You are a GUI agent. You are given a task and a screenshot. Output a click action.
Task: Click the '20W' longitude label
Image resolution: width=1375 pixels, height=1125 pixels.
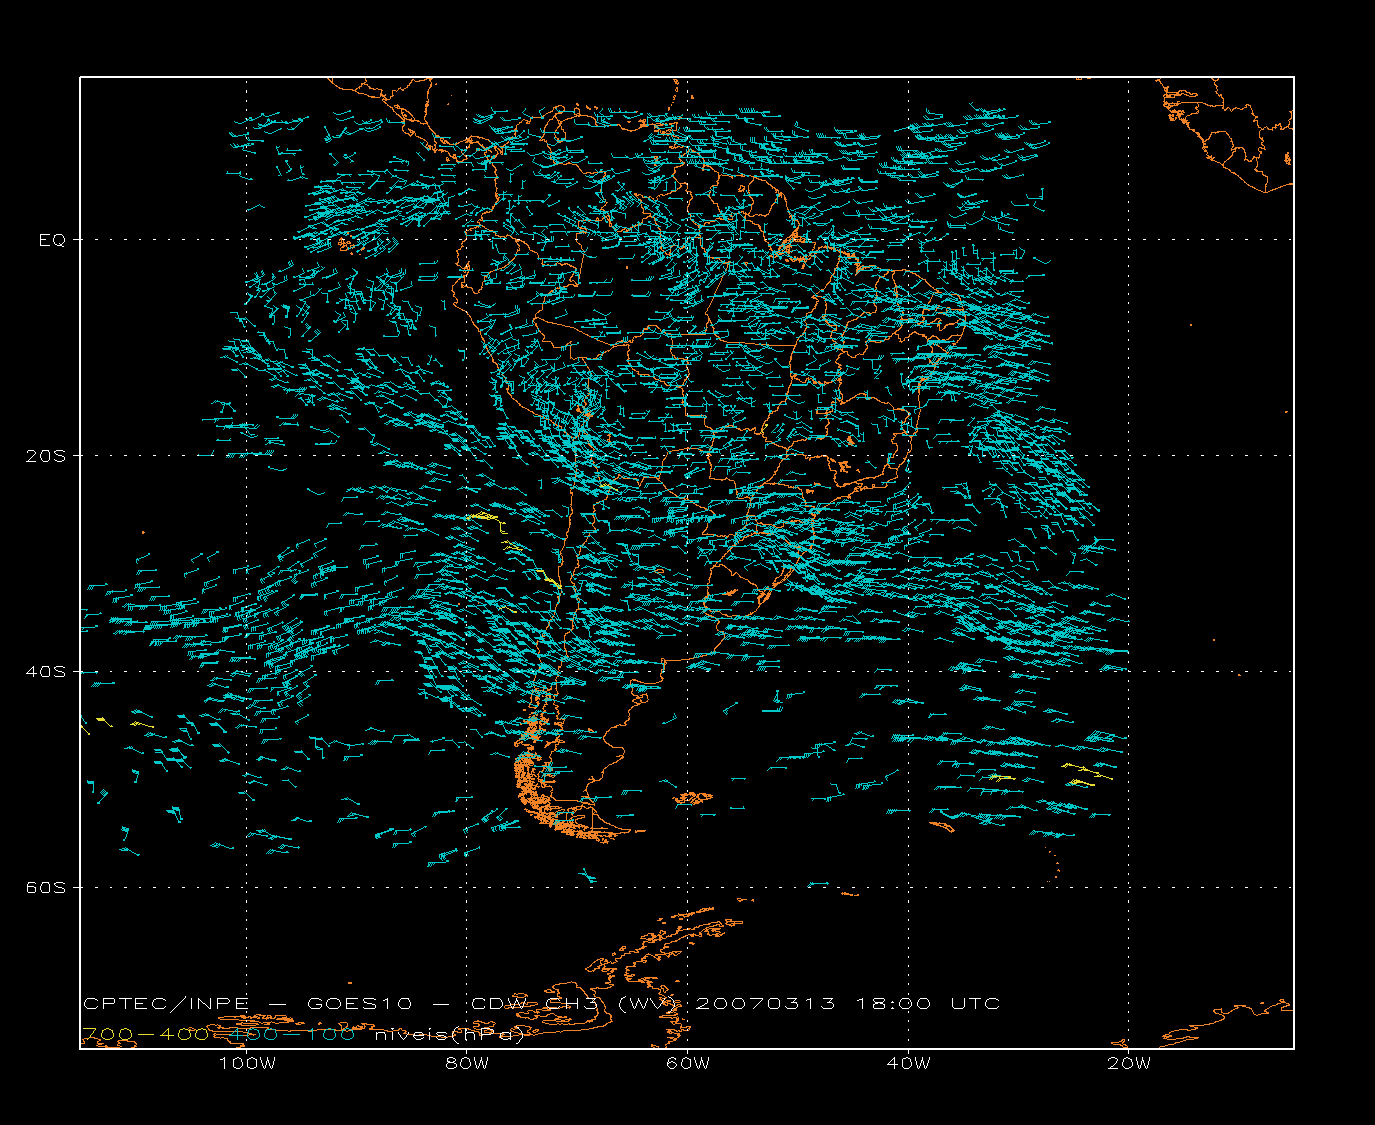click(x=1129, y=1063)
